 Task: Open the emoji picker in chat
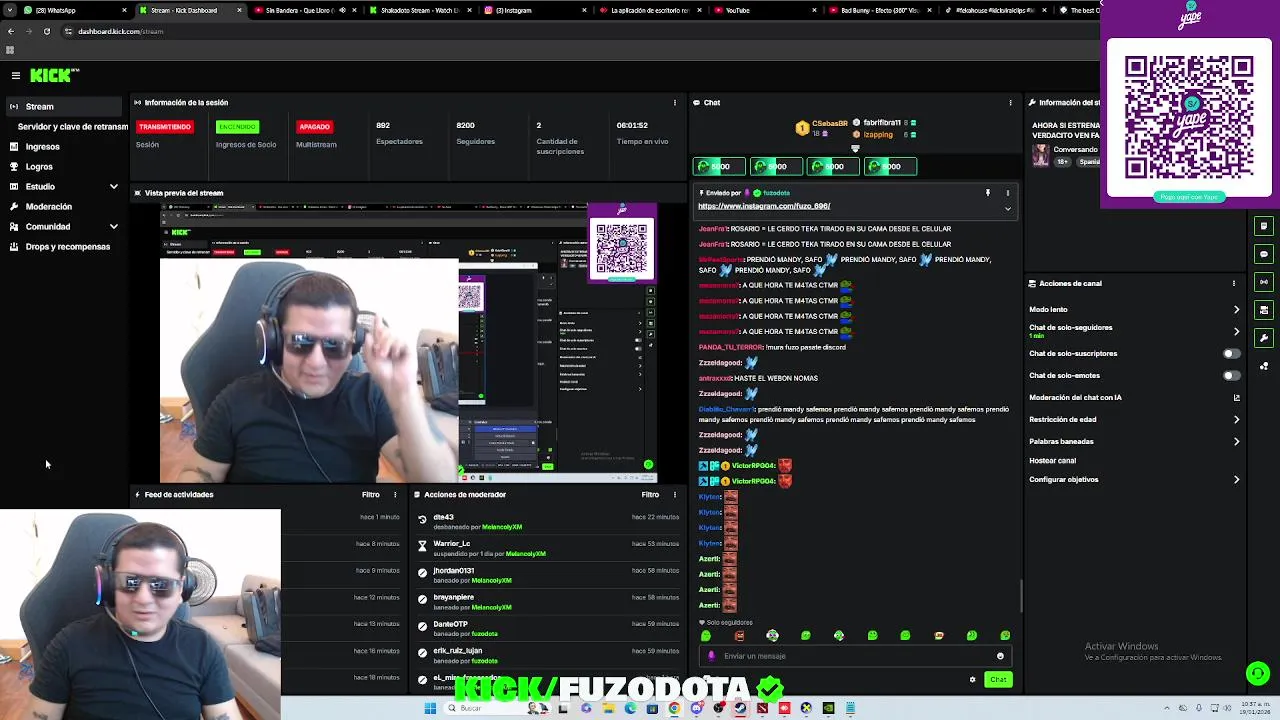tap(1000, 656)
